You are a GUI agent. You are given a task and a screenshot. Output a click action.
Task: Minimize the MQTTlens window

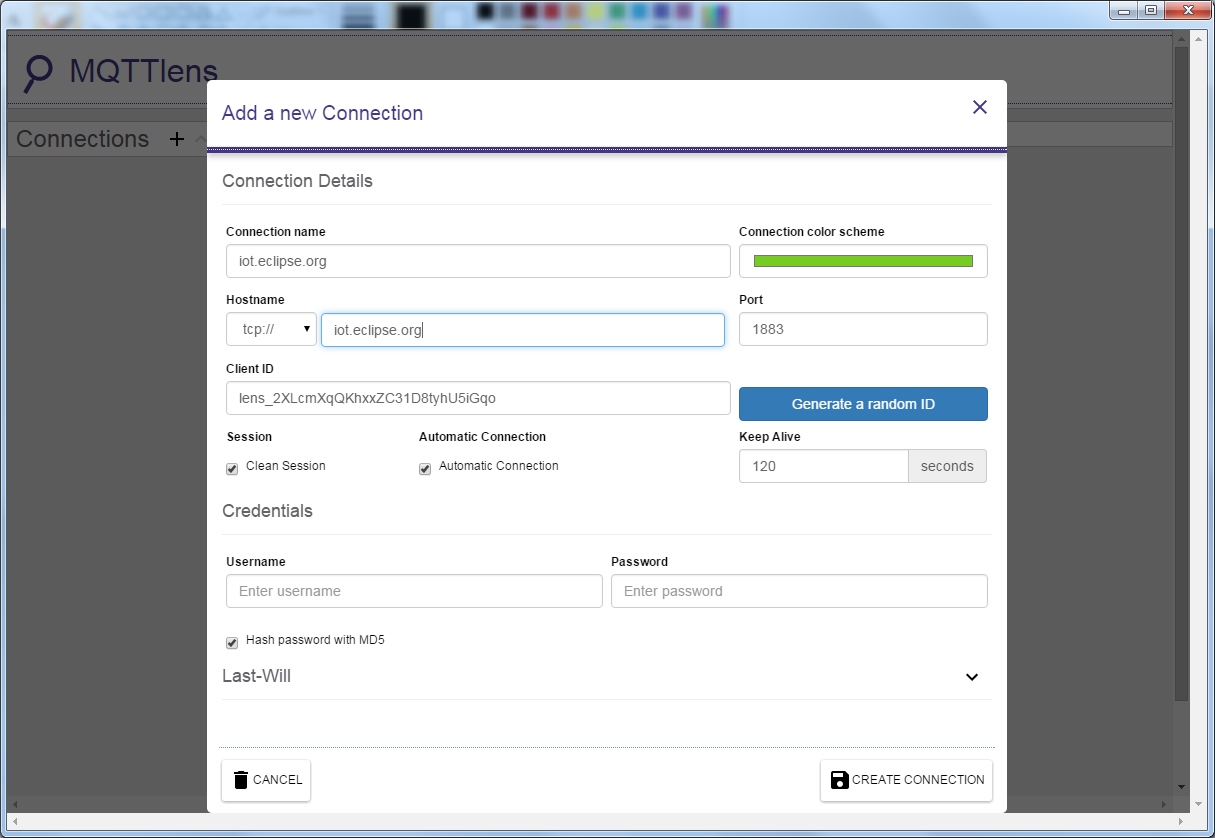pyautogui.click(x=1125, y=9)
